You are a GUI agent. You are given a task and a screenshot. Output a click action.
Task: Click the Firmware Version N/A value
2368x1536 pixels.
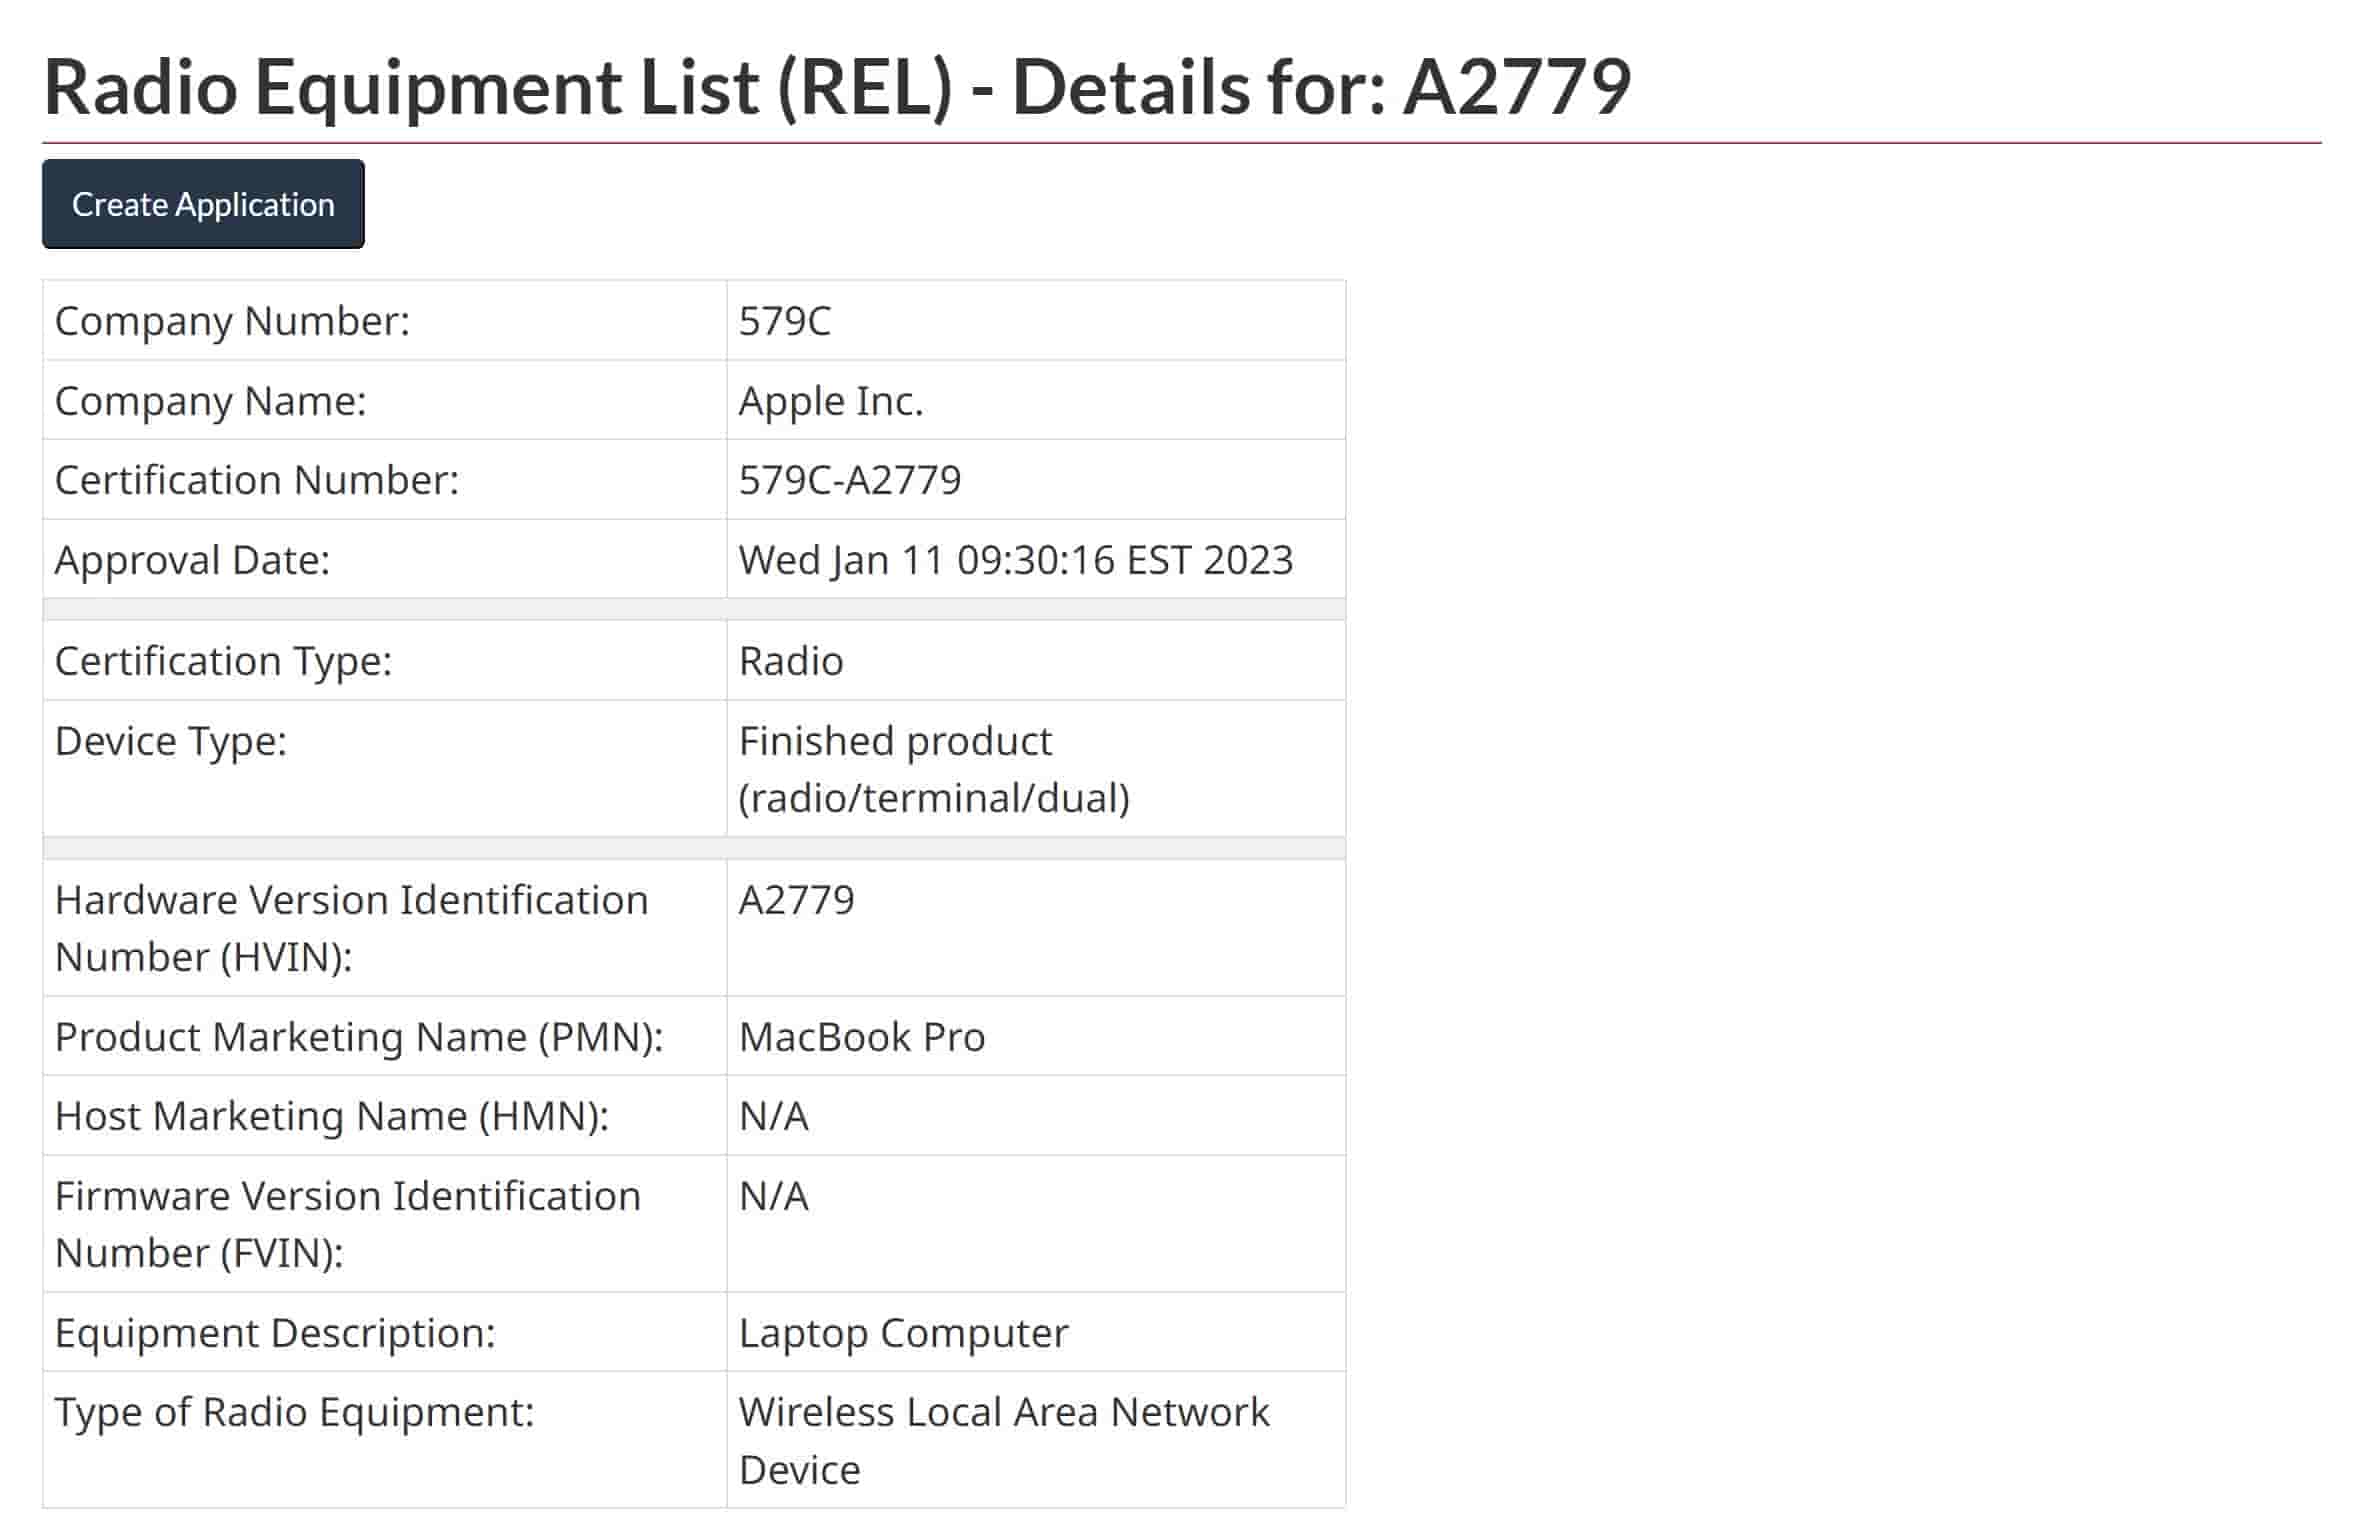773,1196
